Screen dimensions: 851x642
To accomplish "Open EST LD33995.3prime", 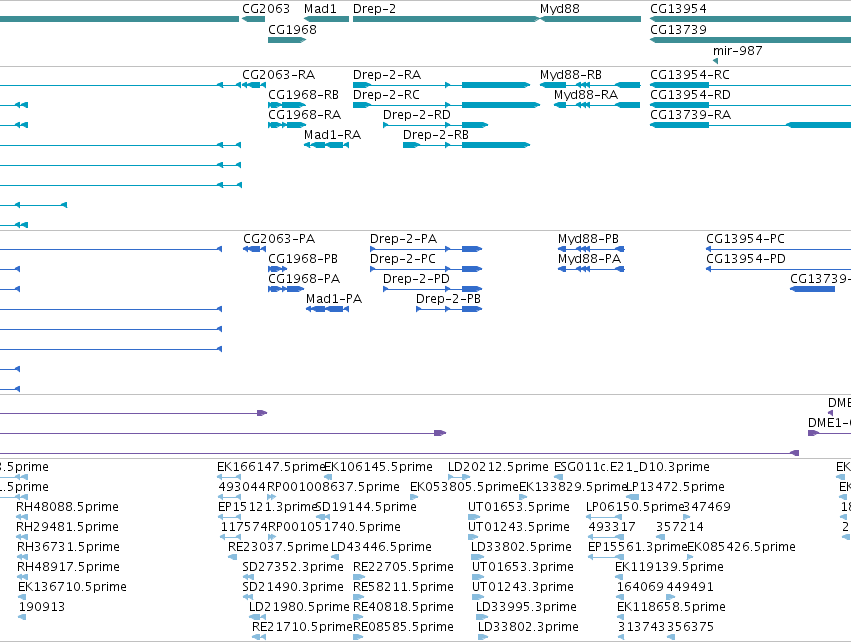I will (526, 607).
